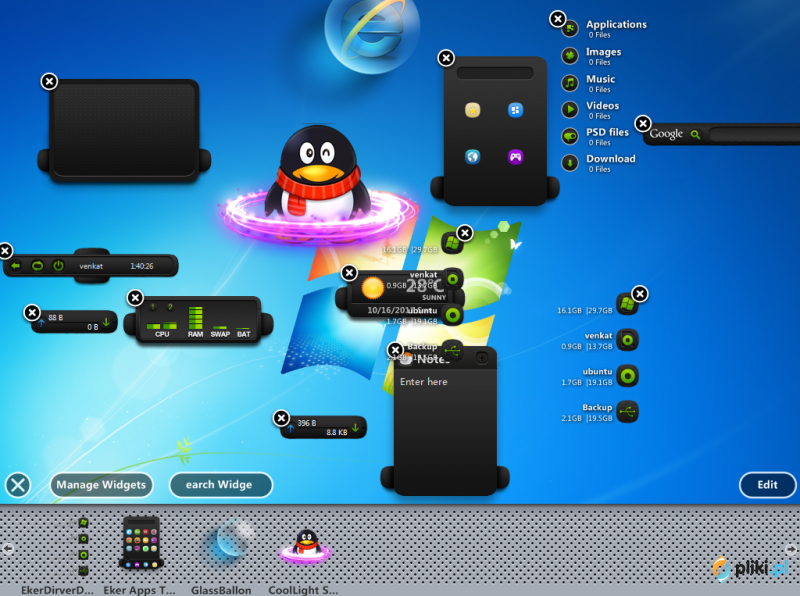Click the Google search input field

754,135
